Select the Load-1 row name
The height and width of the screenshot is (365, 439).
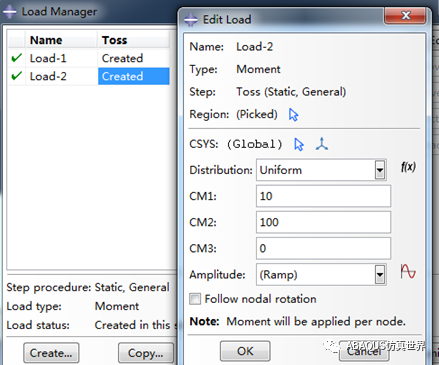(48, 58)
